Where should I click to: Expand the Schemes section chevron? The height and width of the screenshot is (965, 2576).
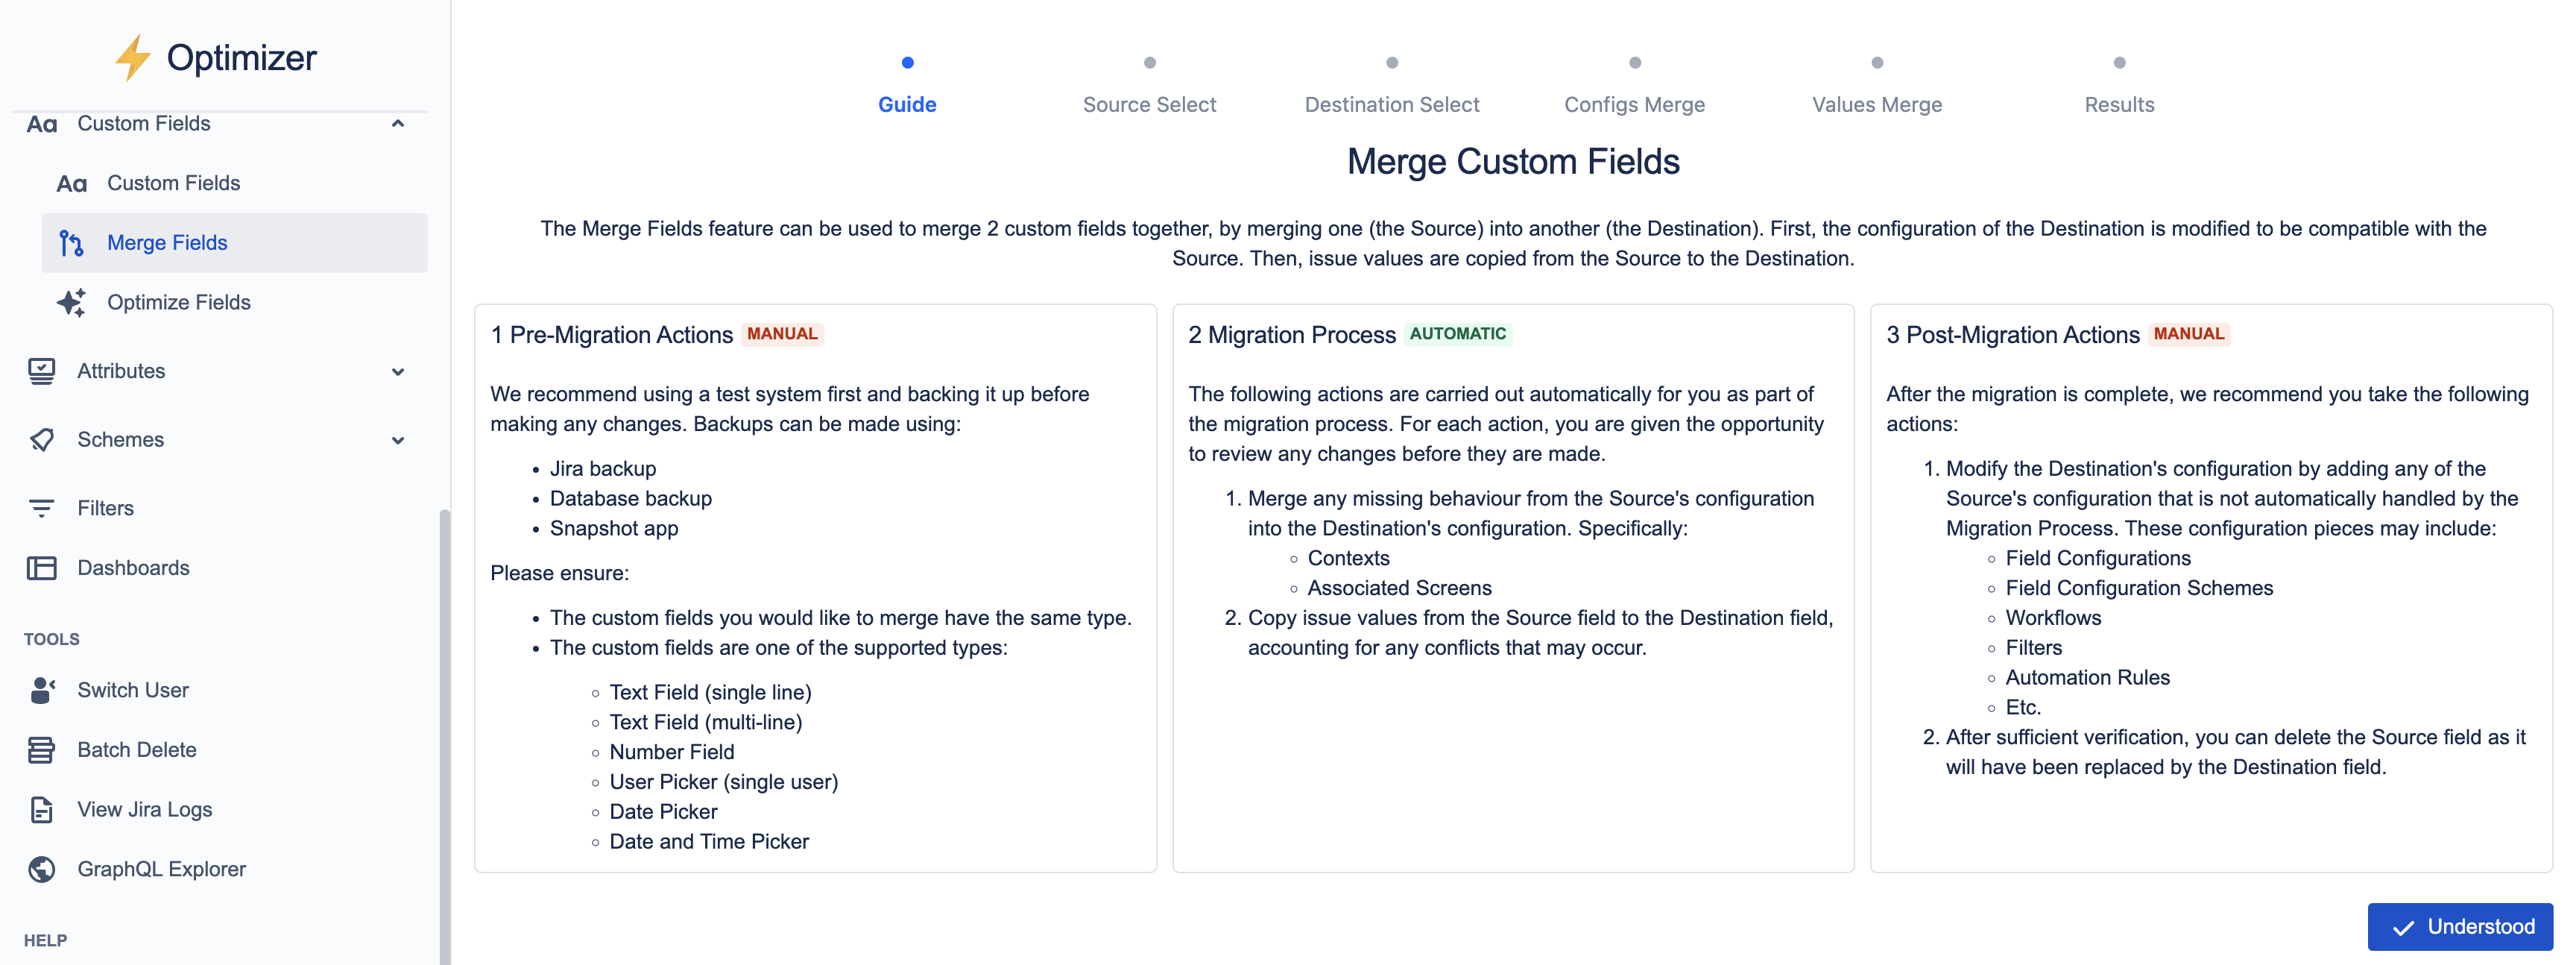(x=398, y=440)
